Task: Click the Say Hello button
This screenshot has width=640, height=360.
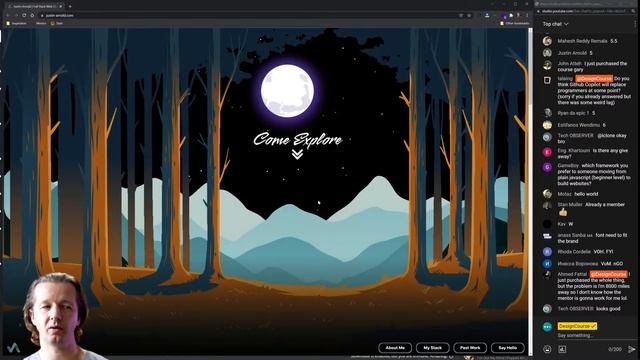Action: (x=507, y=348)
